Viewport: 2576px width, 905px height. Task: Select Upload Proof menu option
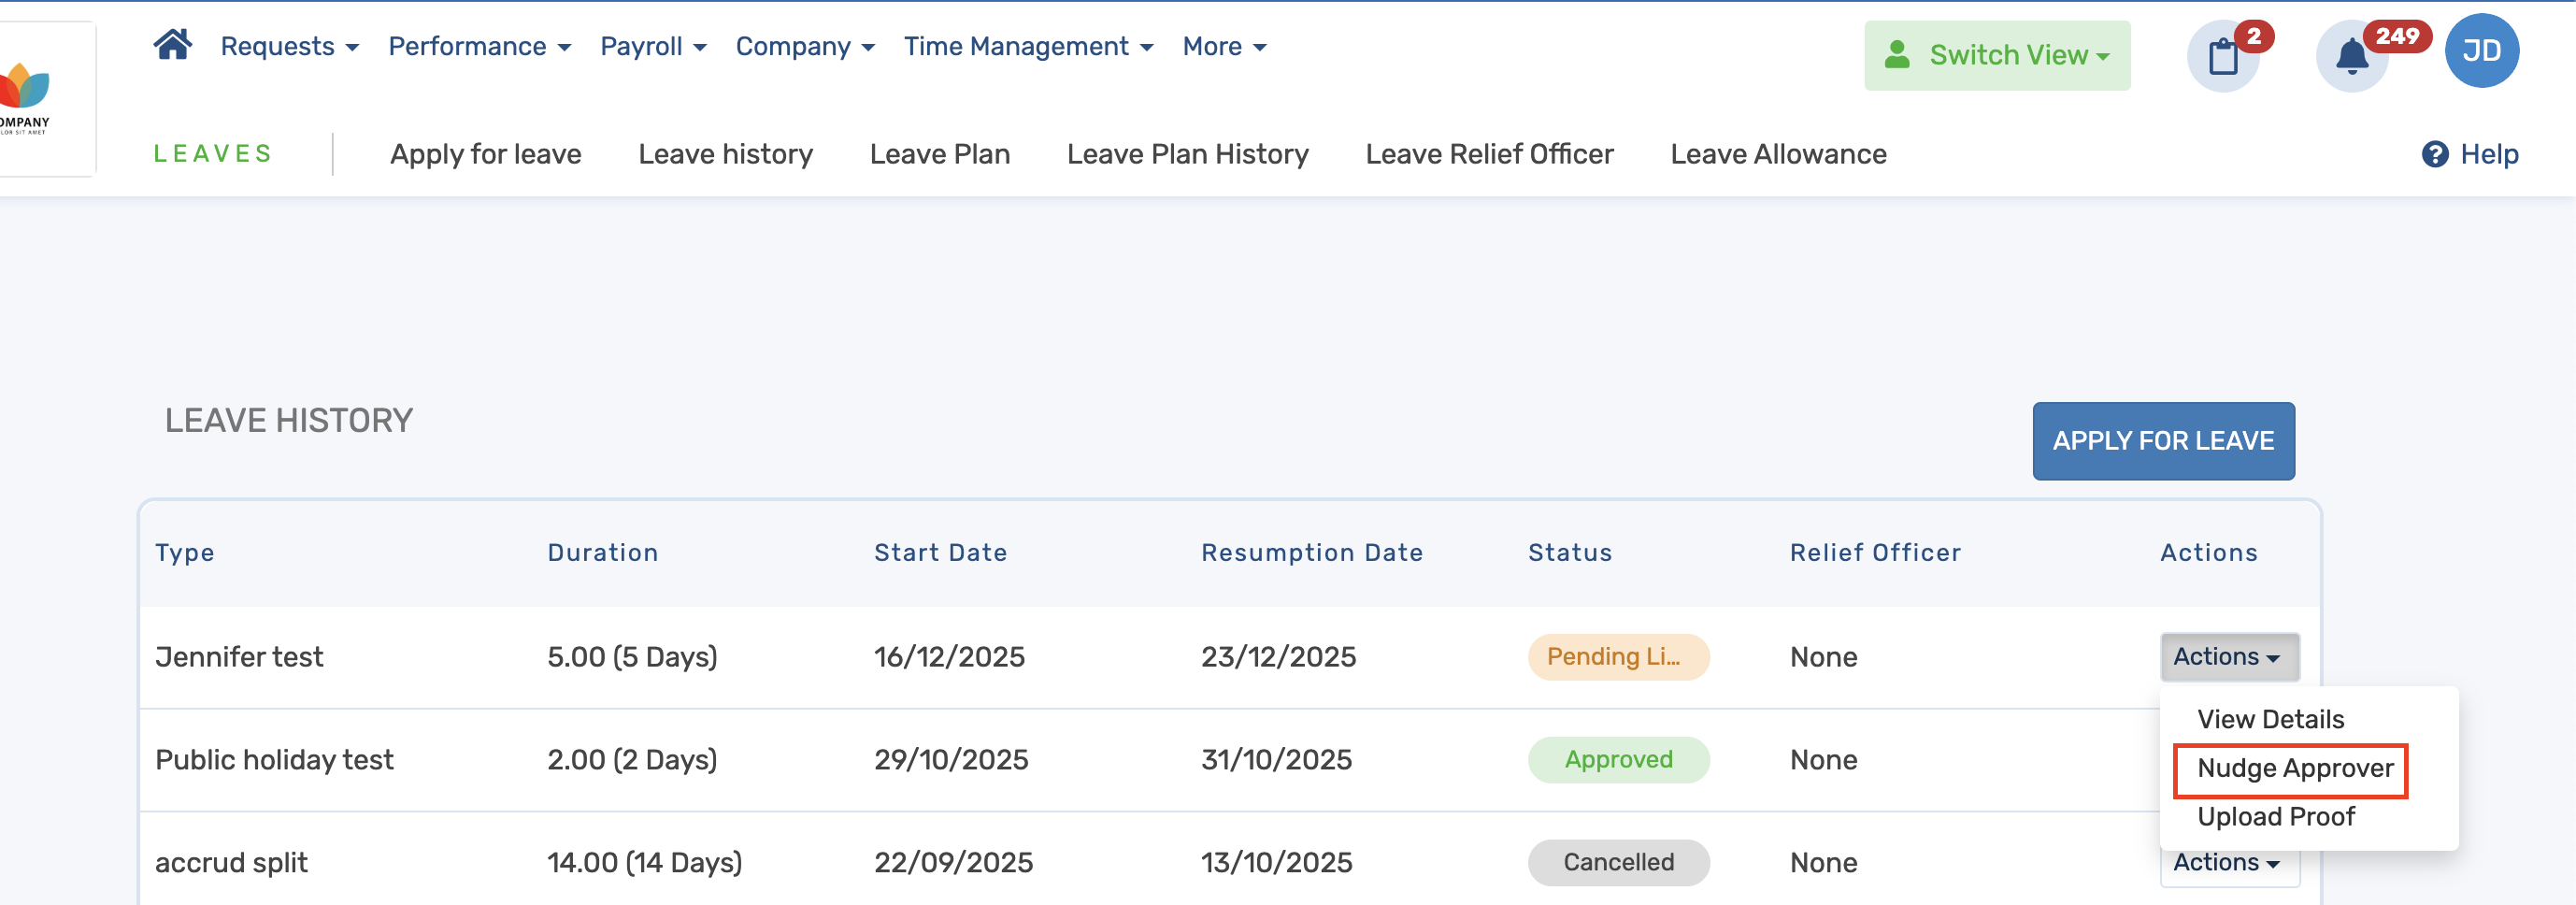coord(2275,817)
